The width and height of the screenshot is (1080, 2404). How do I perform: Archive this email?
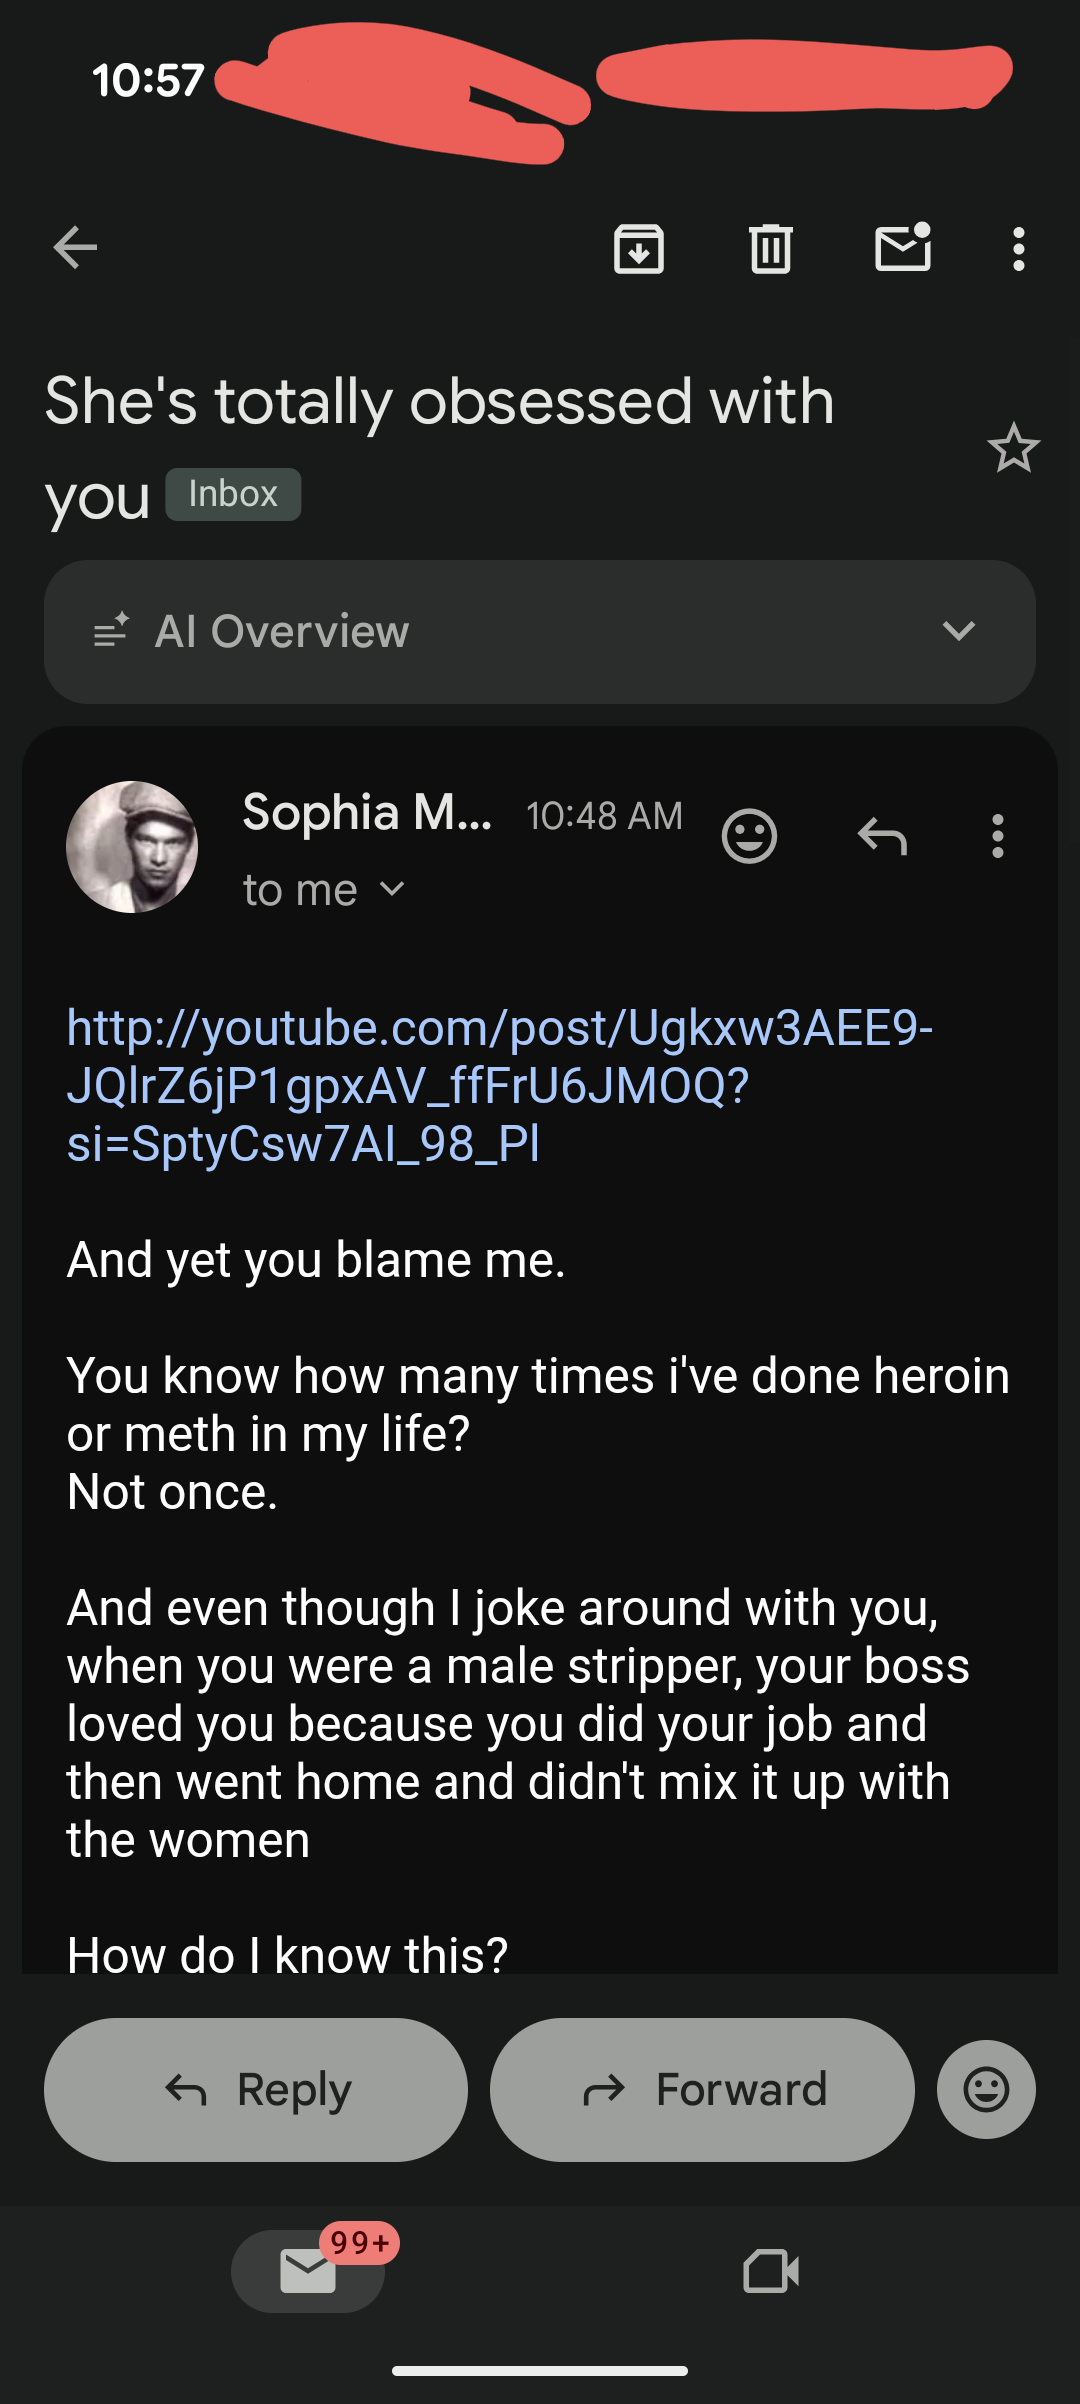point(639,248)
